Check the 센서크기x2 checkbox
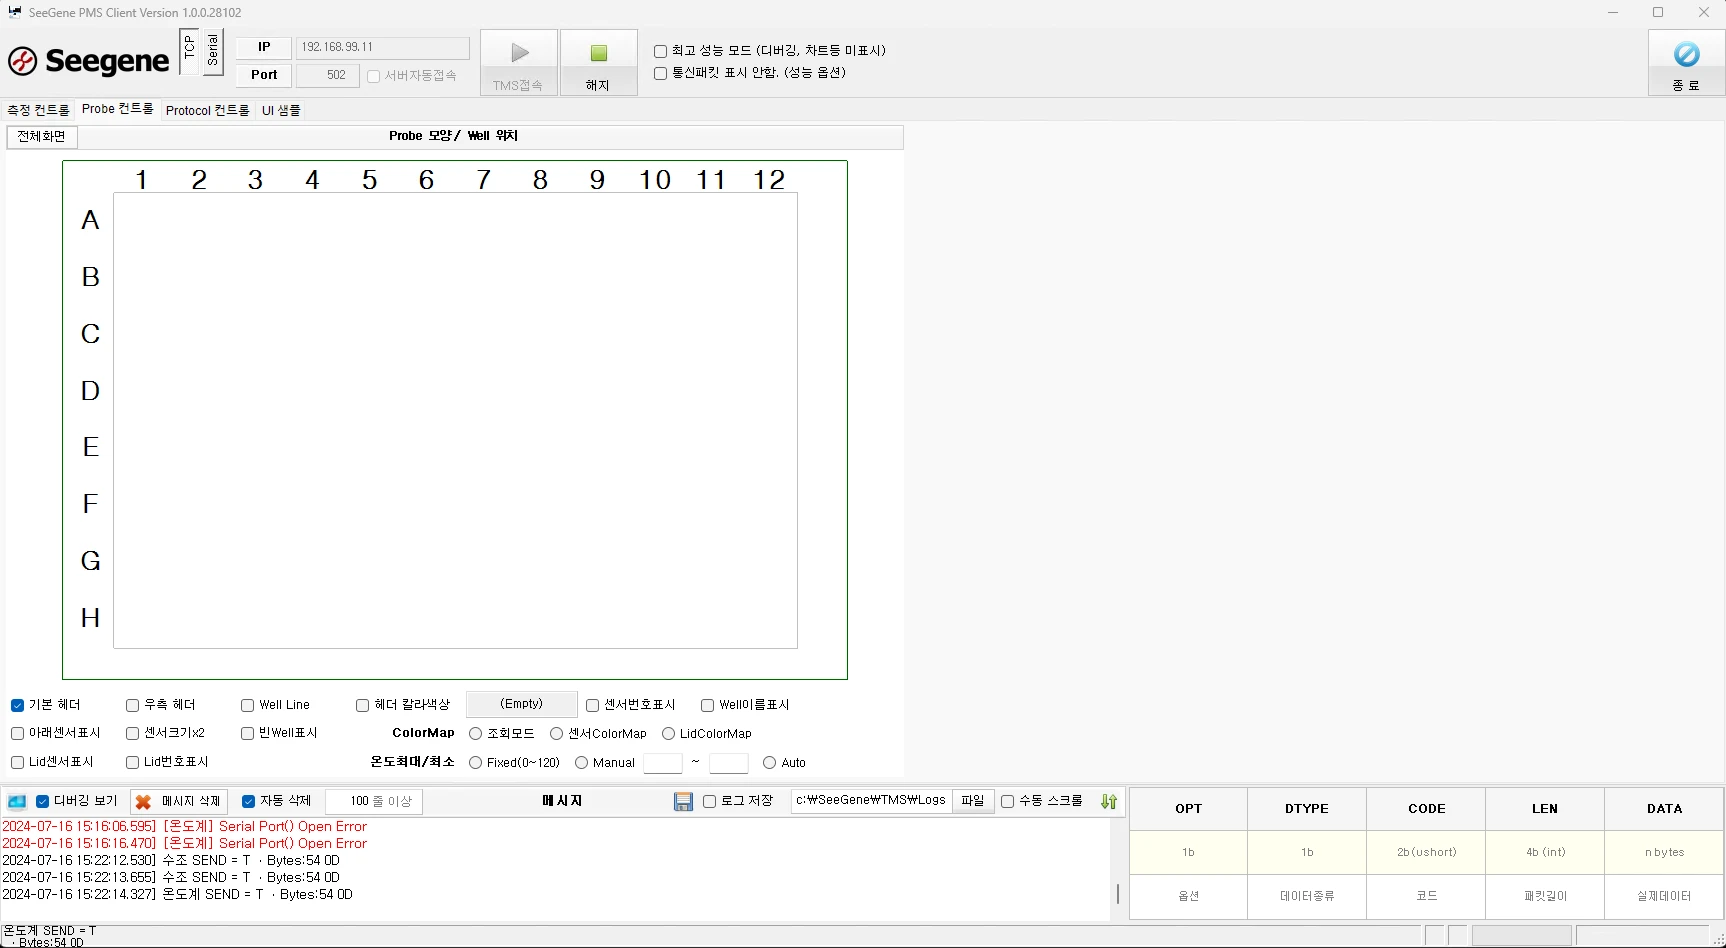Screen dimensions: 1726x948 [x=132, y=733]
